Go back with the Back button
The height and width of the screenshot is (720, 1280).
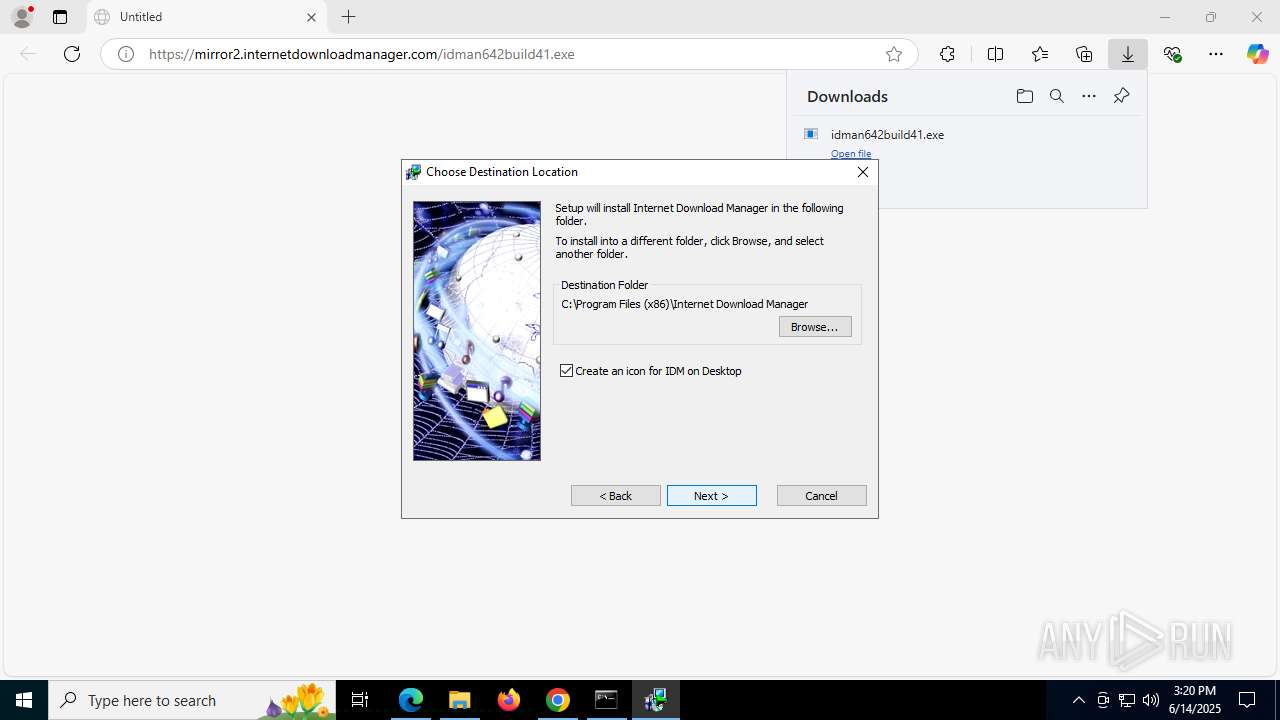tap(615, 496)
